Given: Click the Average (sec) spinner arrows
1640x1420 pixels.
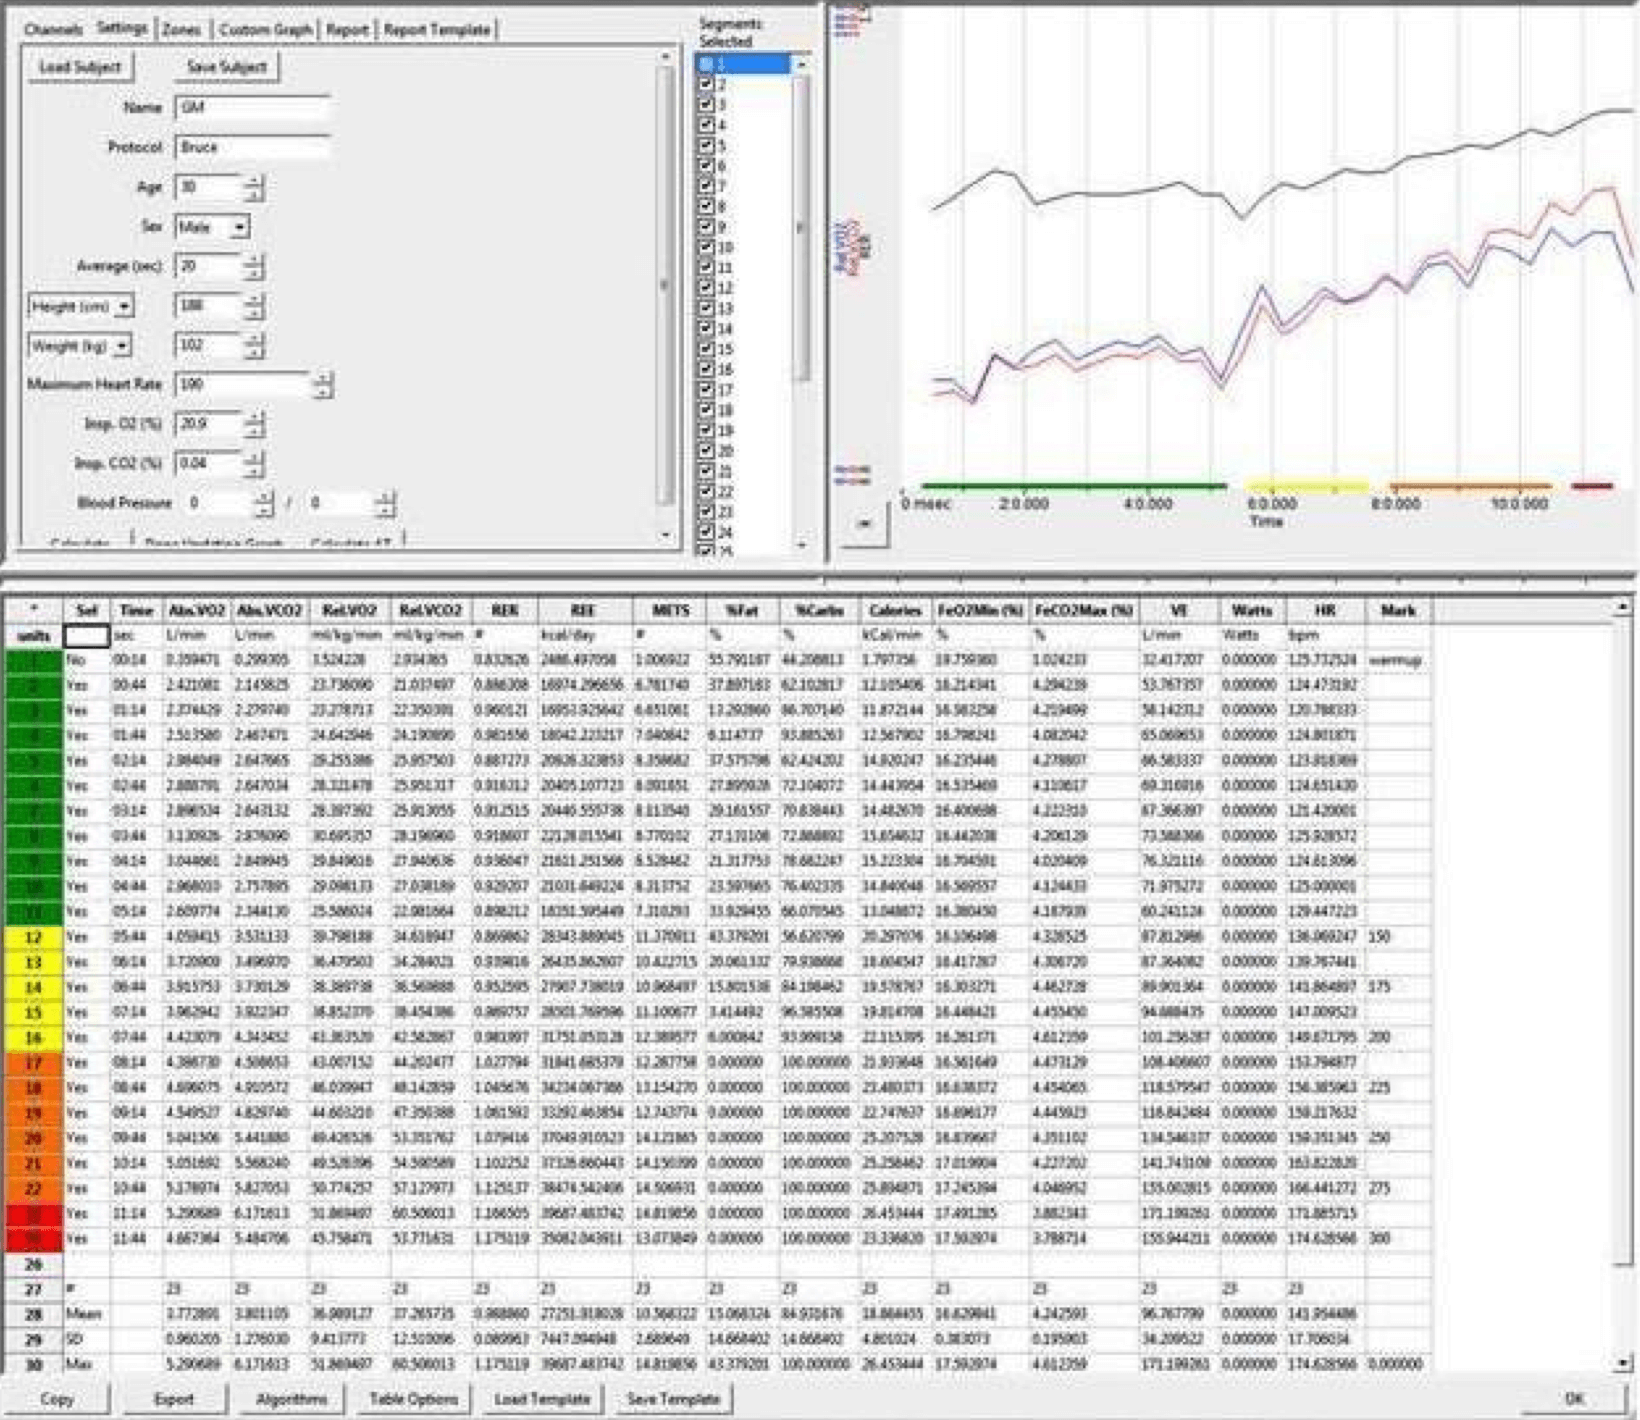Looking at the screenshot, I should pyautogui.click(x=254, y=266).
